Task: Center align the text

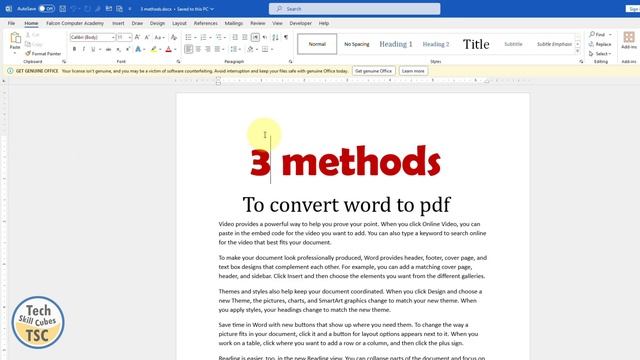Action: (x=198, y=49)
